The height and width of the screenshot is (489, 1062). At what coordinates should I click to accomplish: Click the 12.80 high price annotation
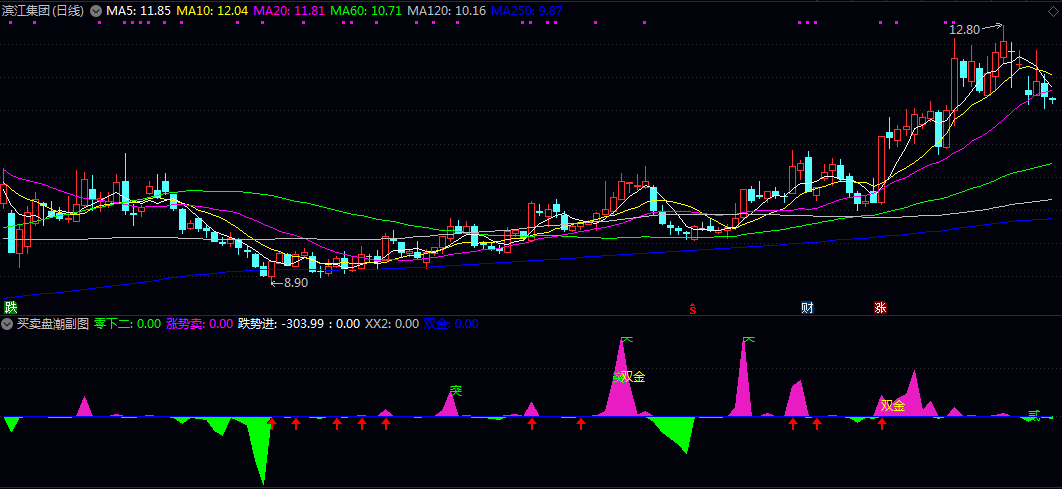(964, 30)
